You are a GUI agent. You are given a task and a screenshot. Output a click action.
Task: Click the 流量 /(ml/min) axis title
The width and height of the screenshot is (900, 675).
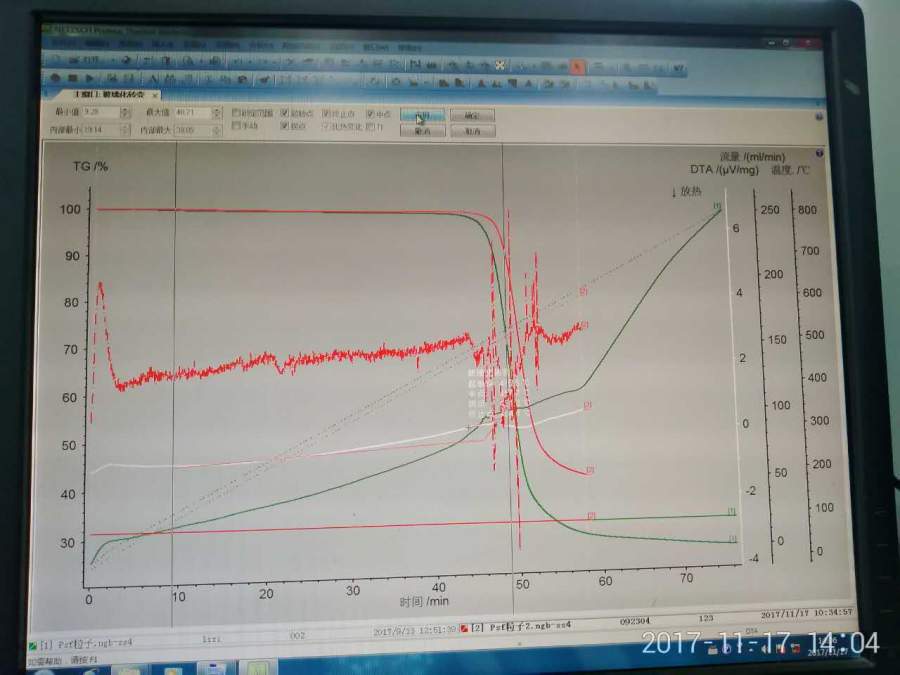752,156
